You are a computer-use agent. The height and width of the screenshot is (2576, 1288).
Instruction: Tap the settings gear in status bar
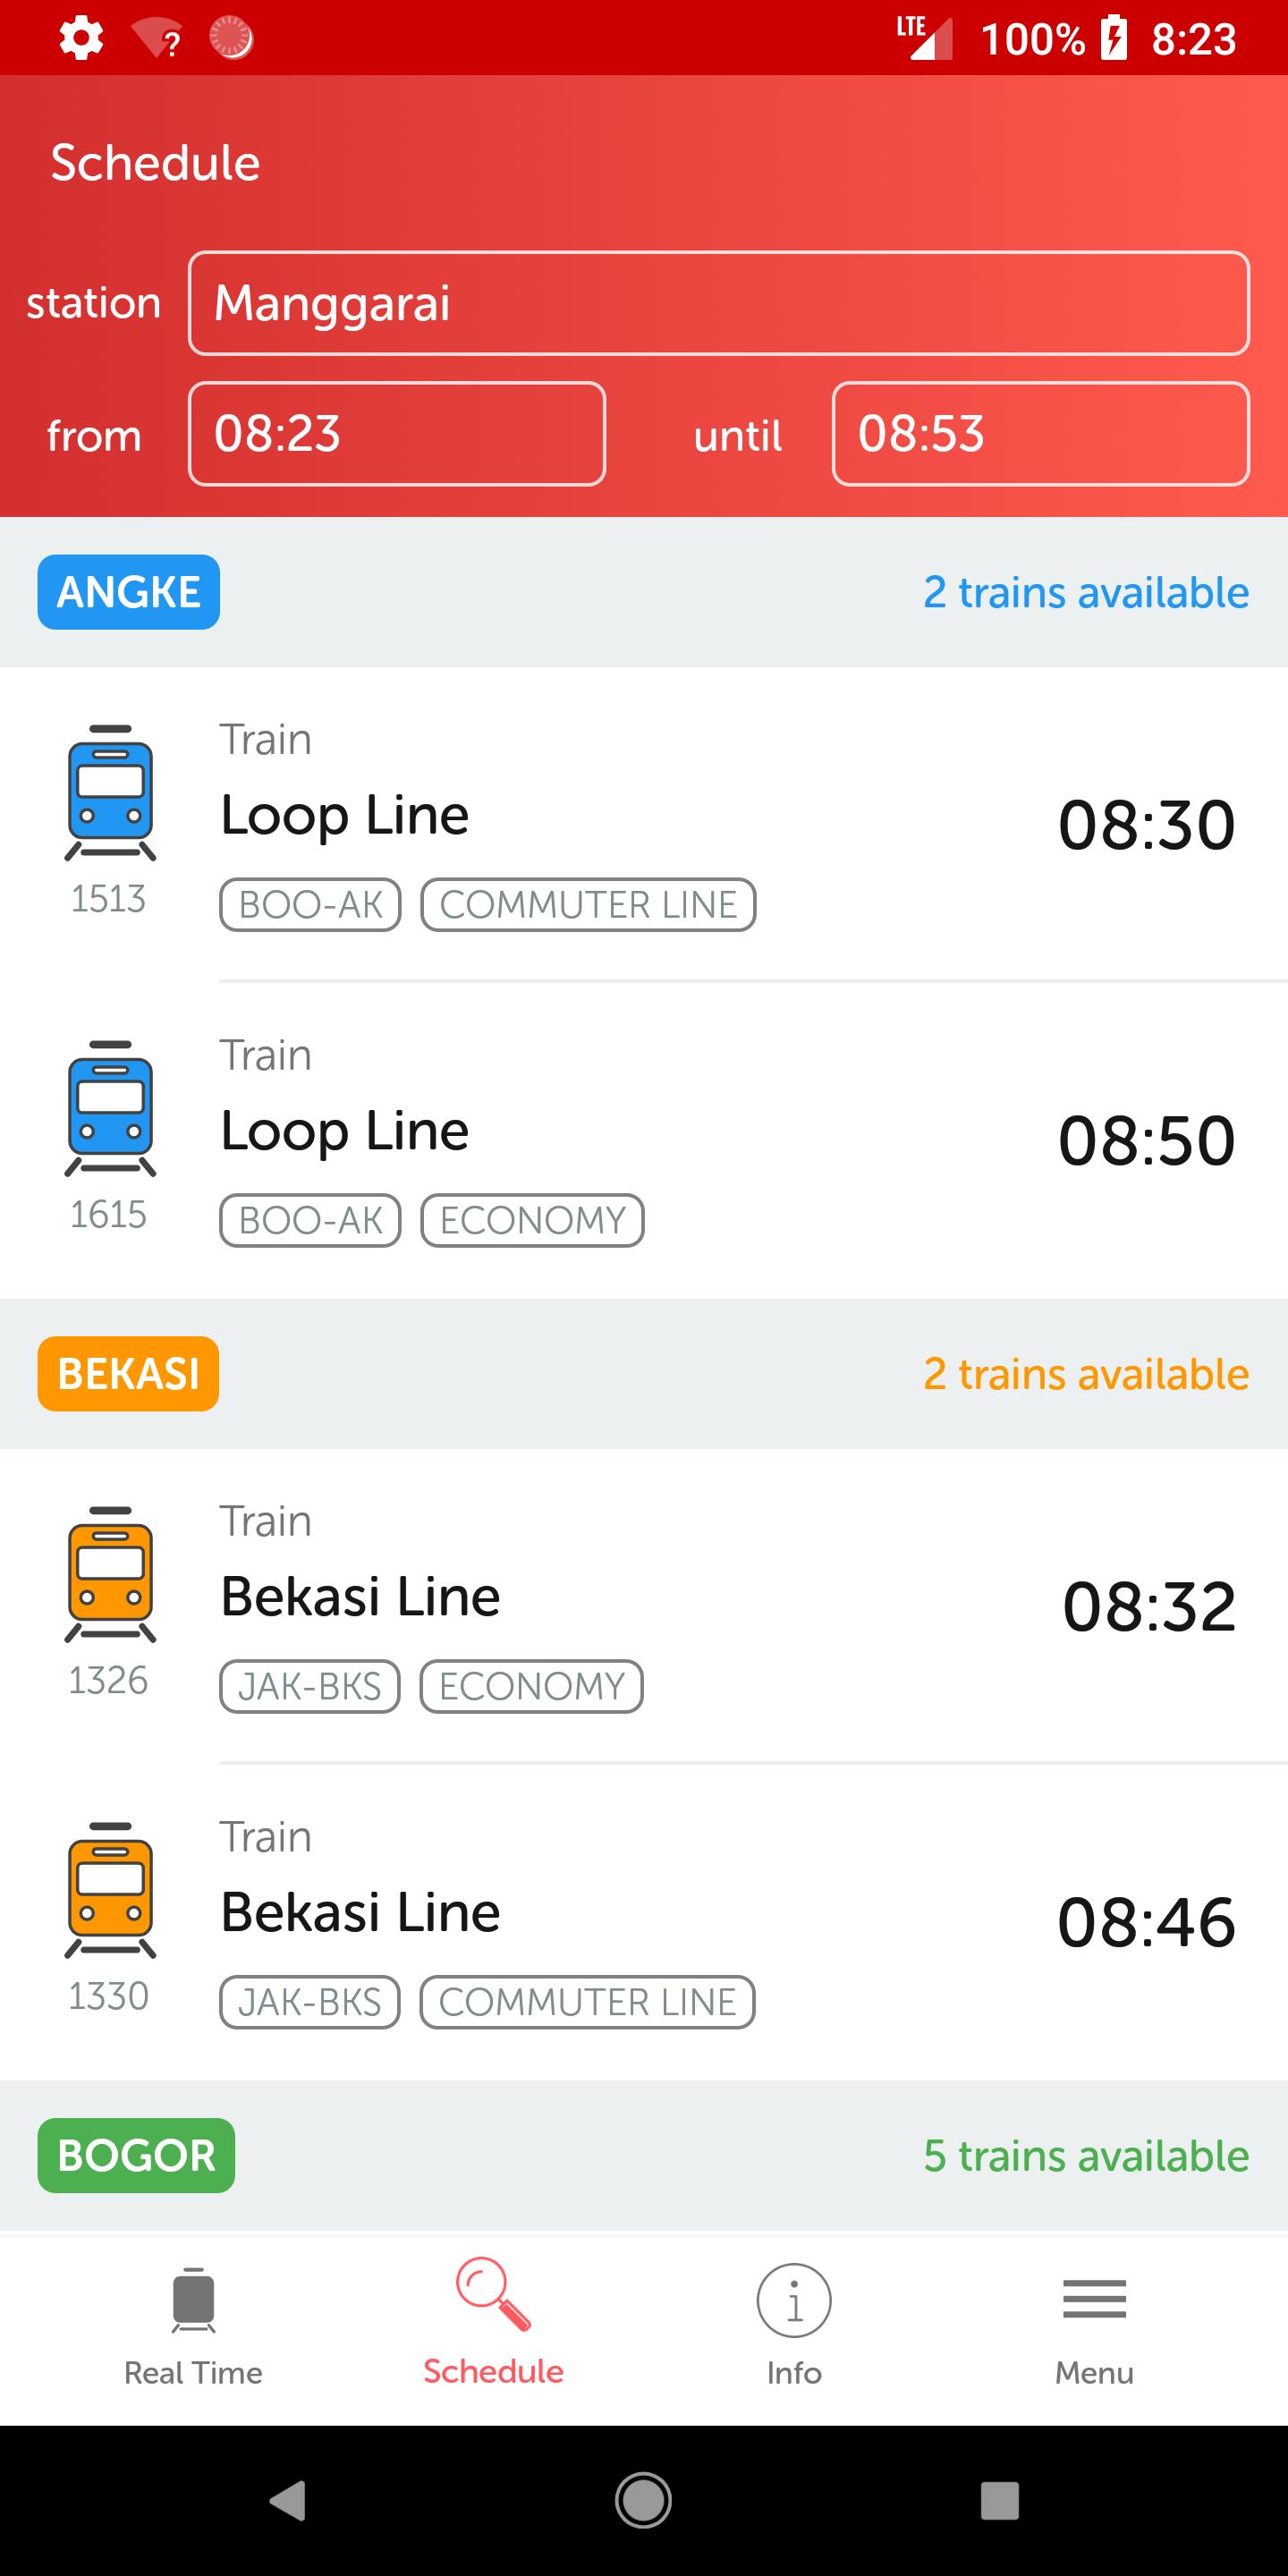(x=81, y=39)
